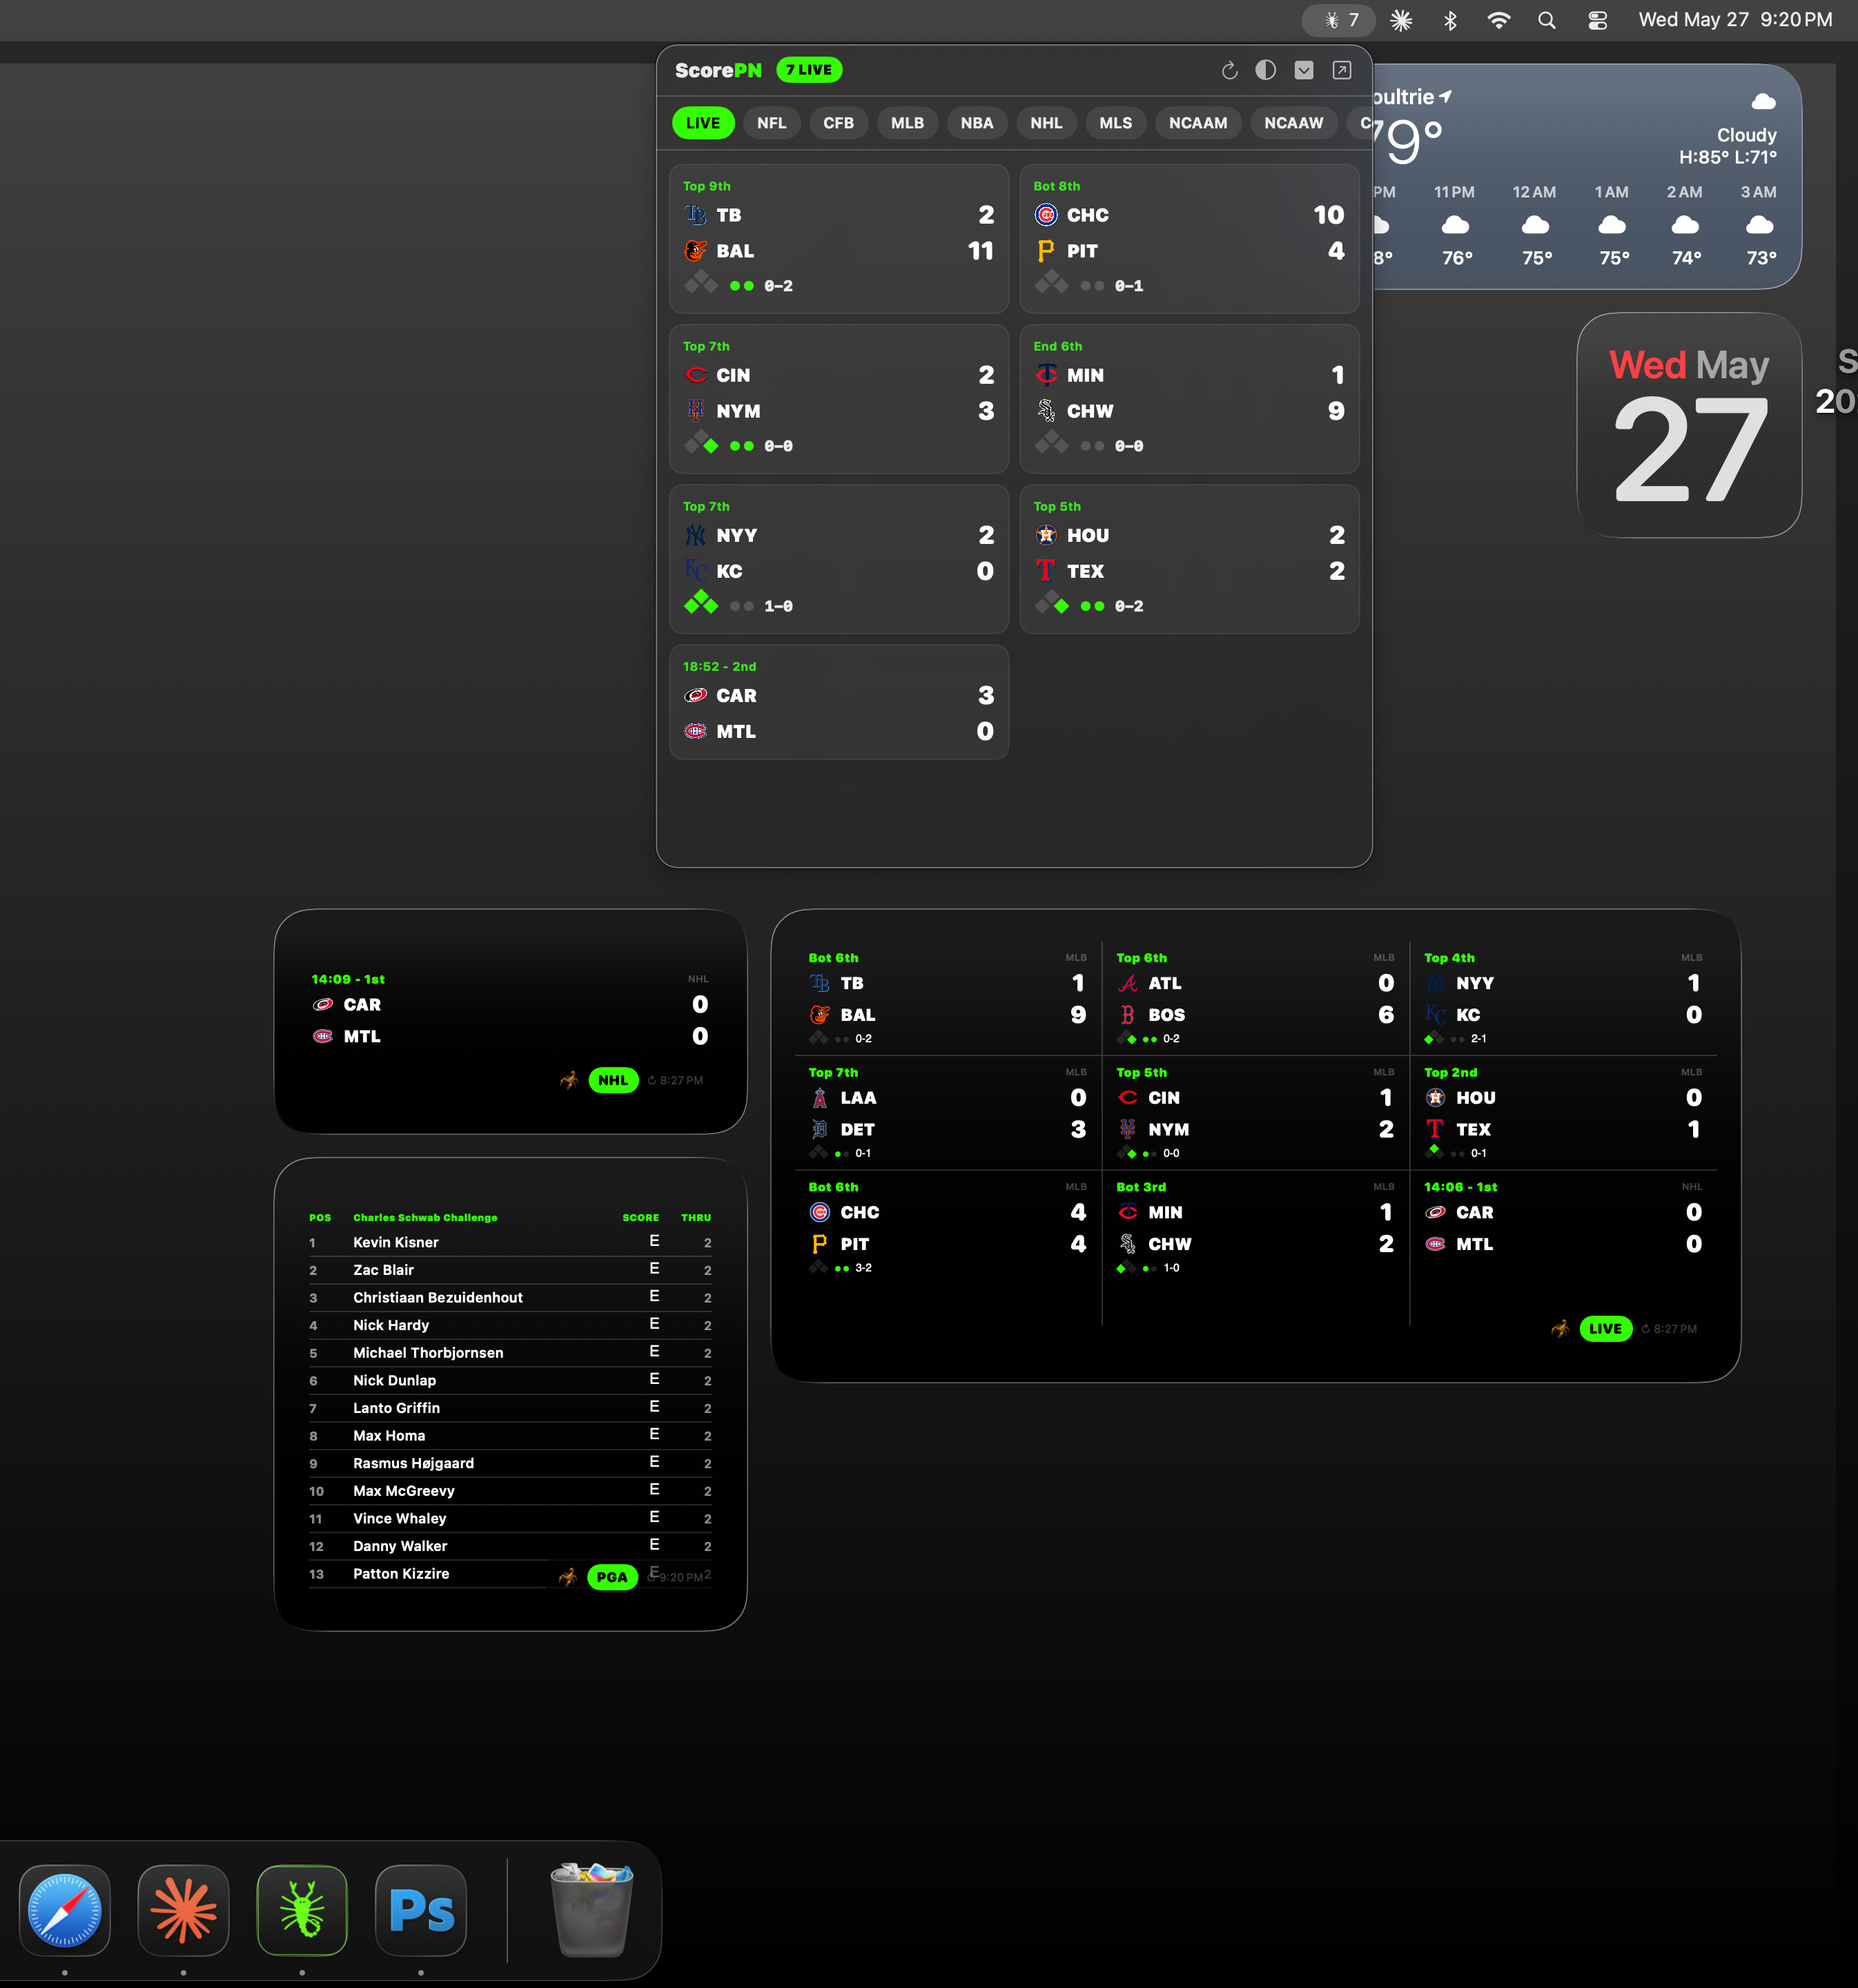This screenshot has height=1988, width=1858.
Task: Click the Charles Schwab Challenge header
Action: (x=425, y=1218)
